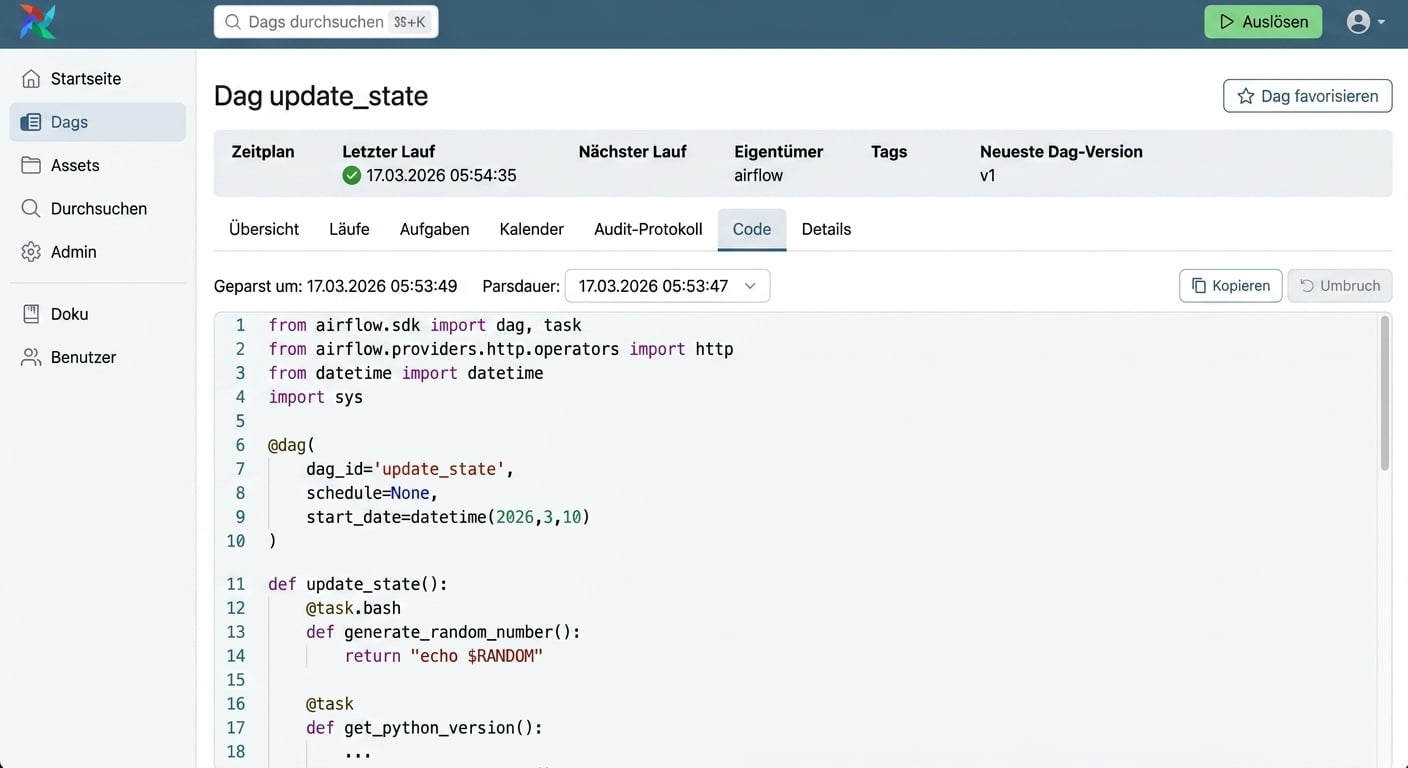Click code line start_date=datetime(2026,3,10)
1408x768 pixels.
pos(448,517)
